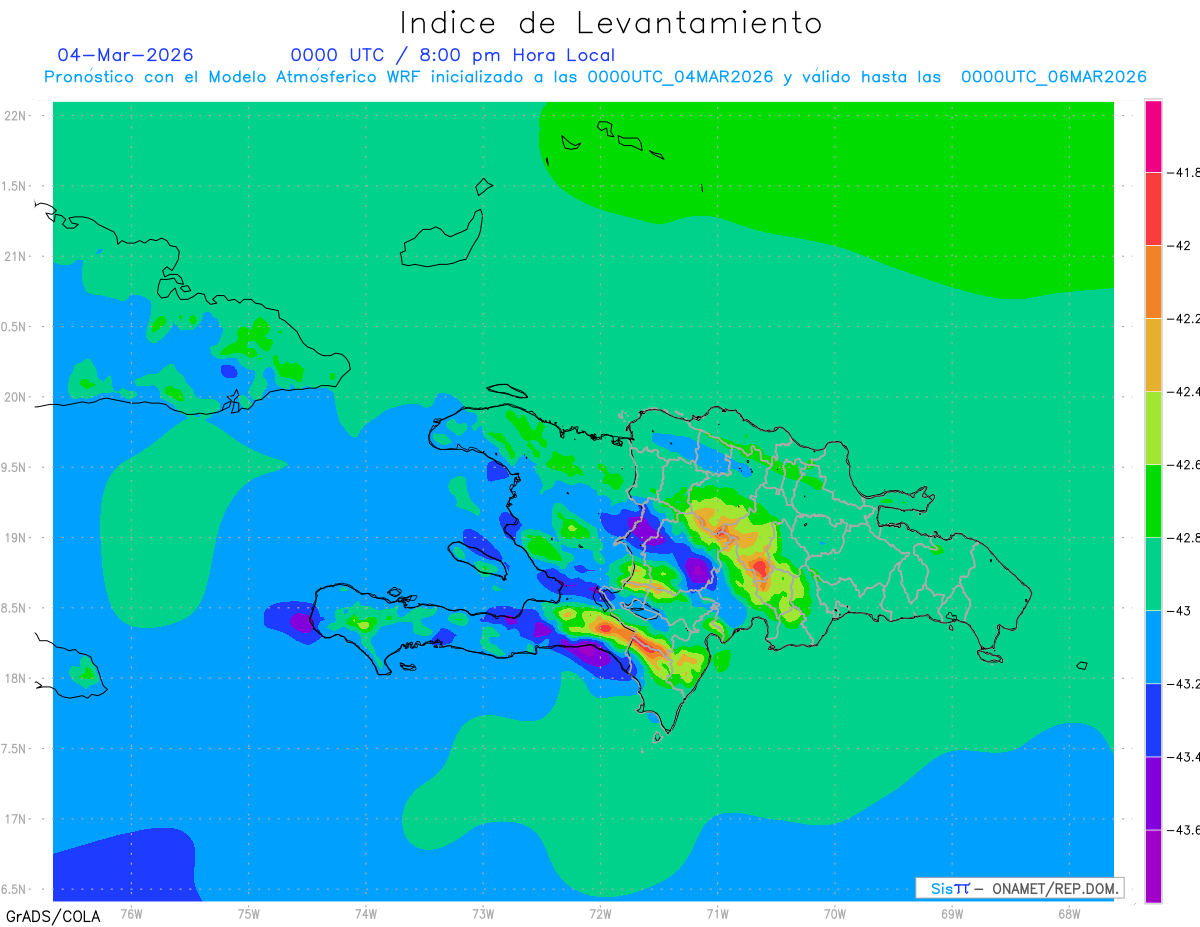Click the latitude label "22N"

[x=16, y=115]
